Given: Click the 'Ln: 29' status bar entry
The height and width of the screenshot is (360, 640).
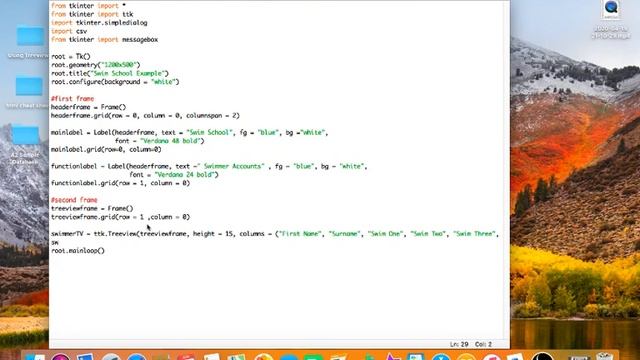Looking at the screenshot, I should pos(459,344).
